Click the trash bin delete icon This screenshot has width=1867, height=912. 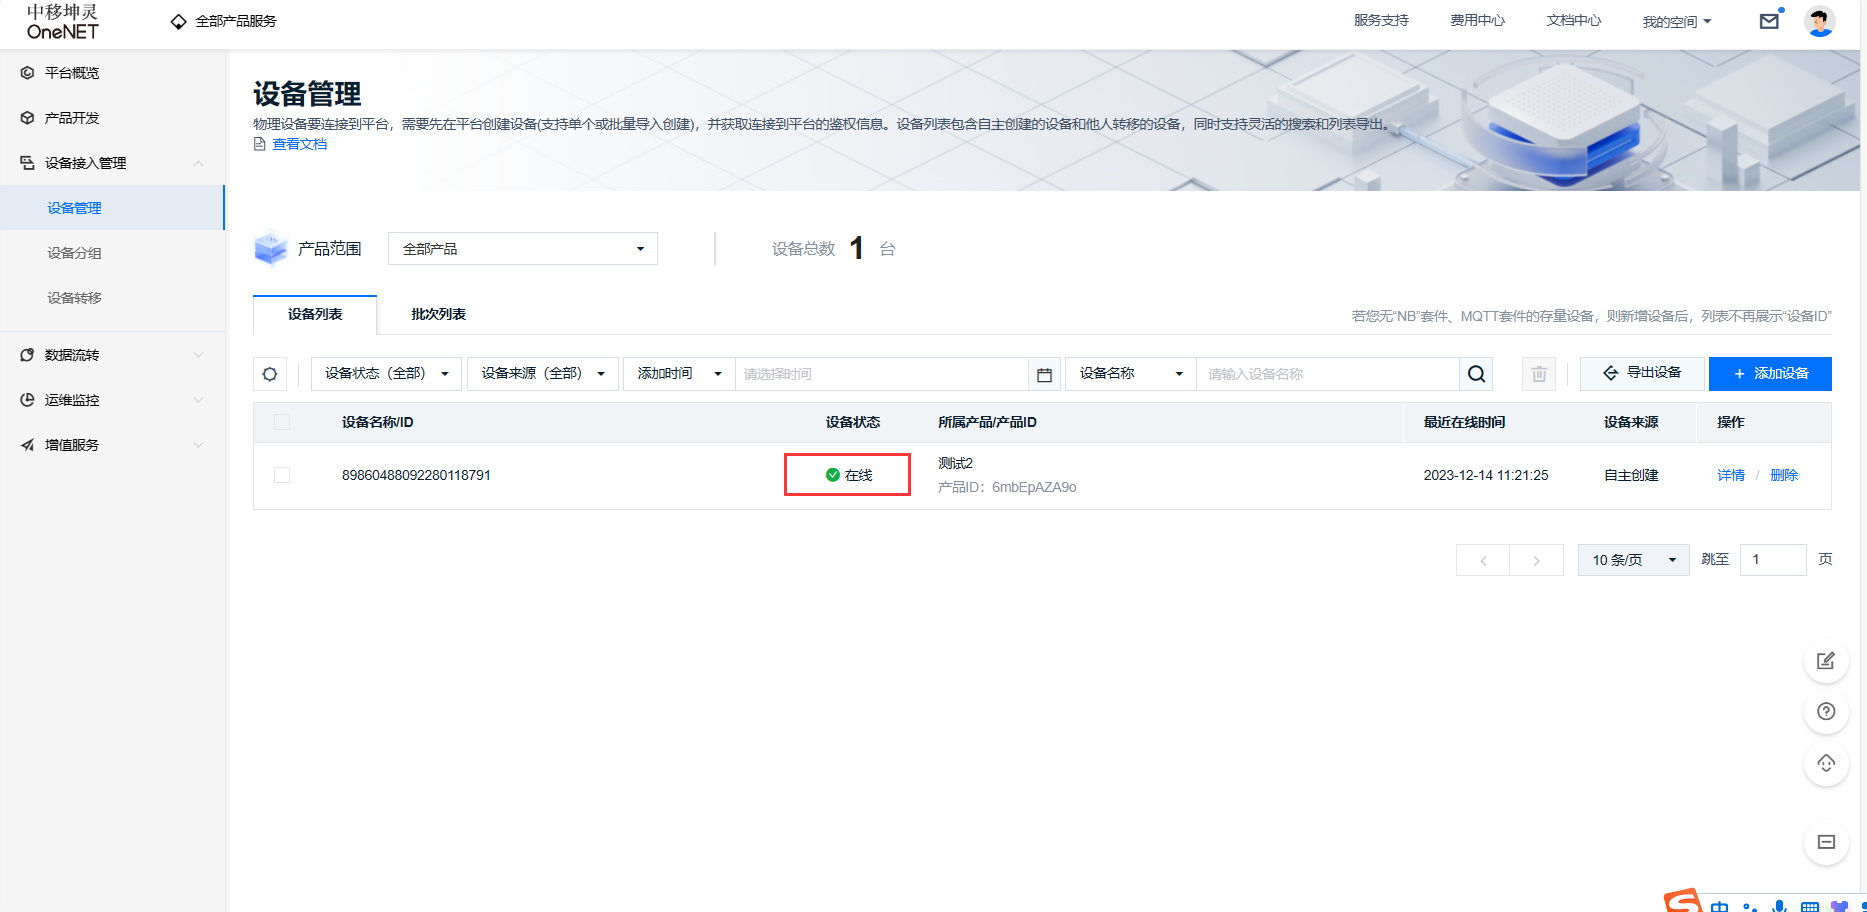(x=1538, y=374)
